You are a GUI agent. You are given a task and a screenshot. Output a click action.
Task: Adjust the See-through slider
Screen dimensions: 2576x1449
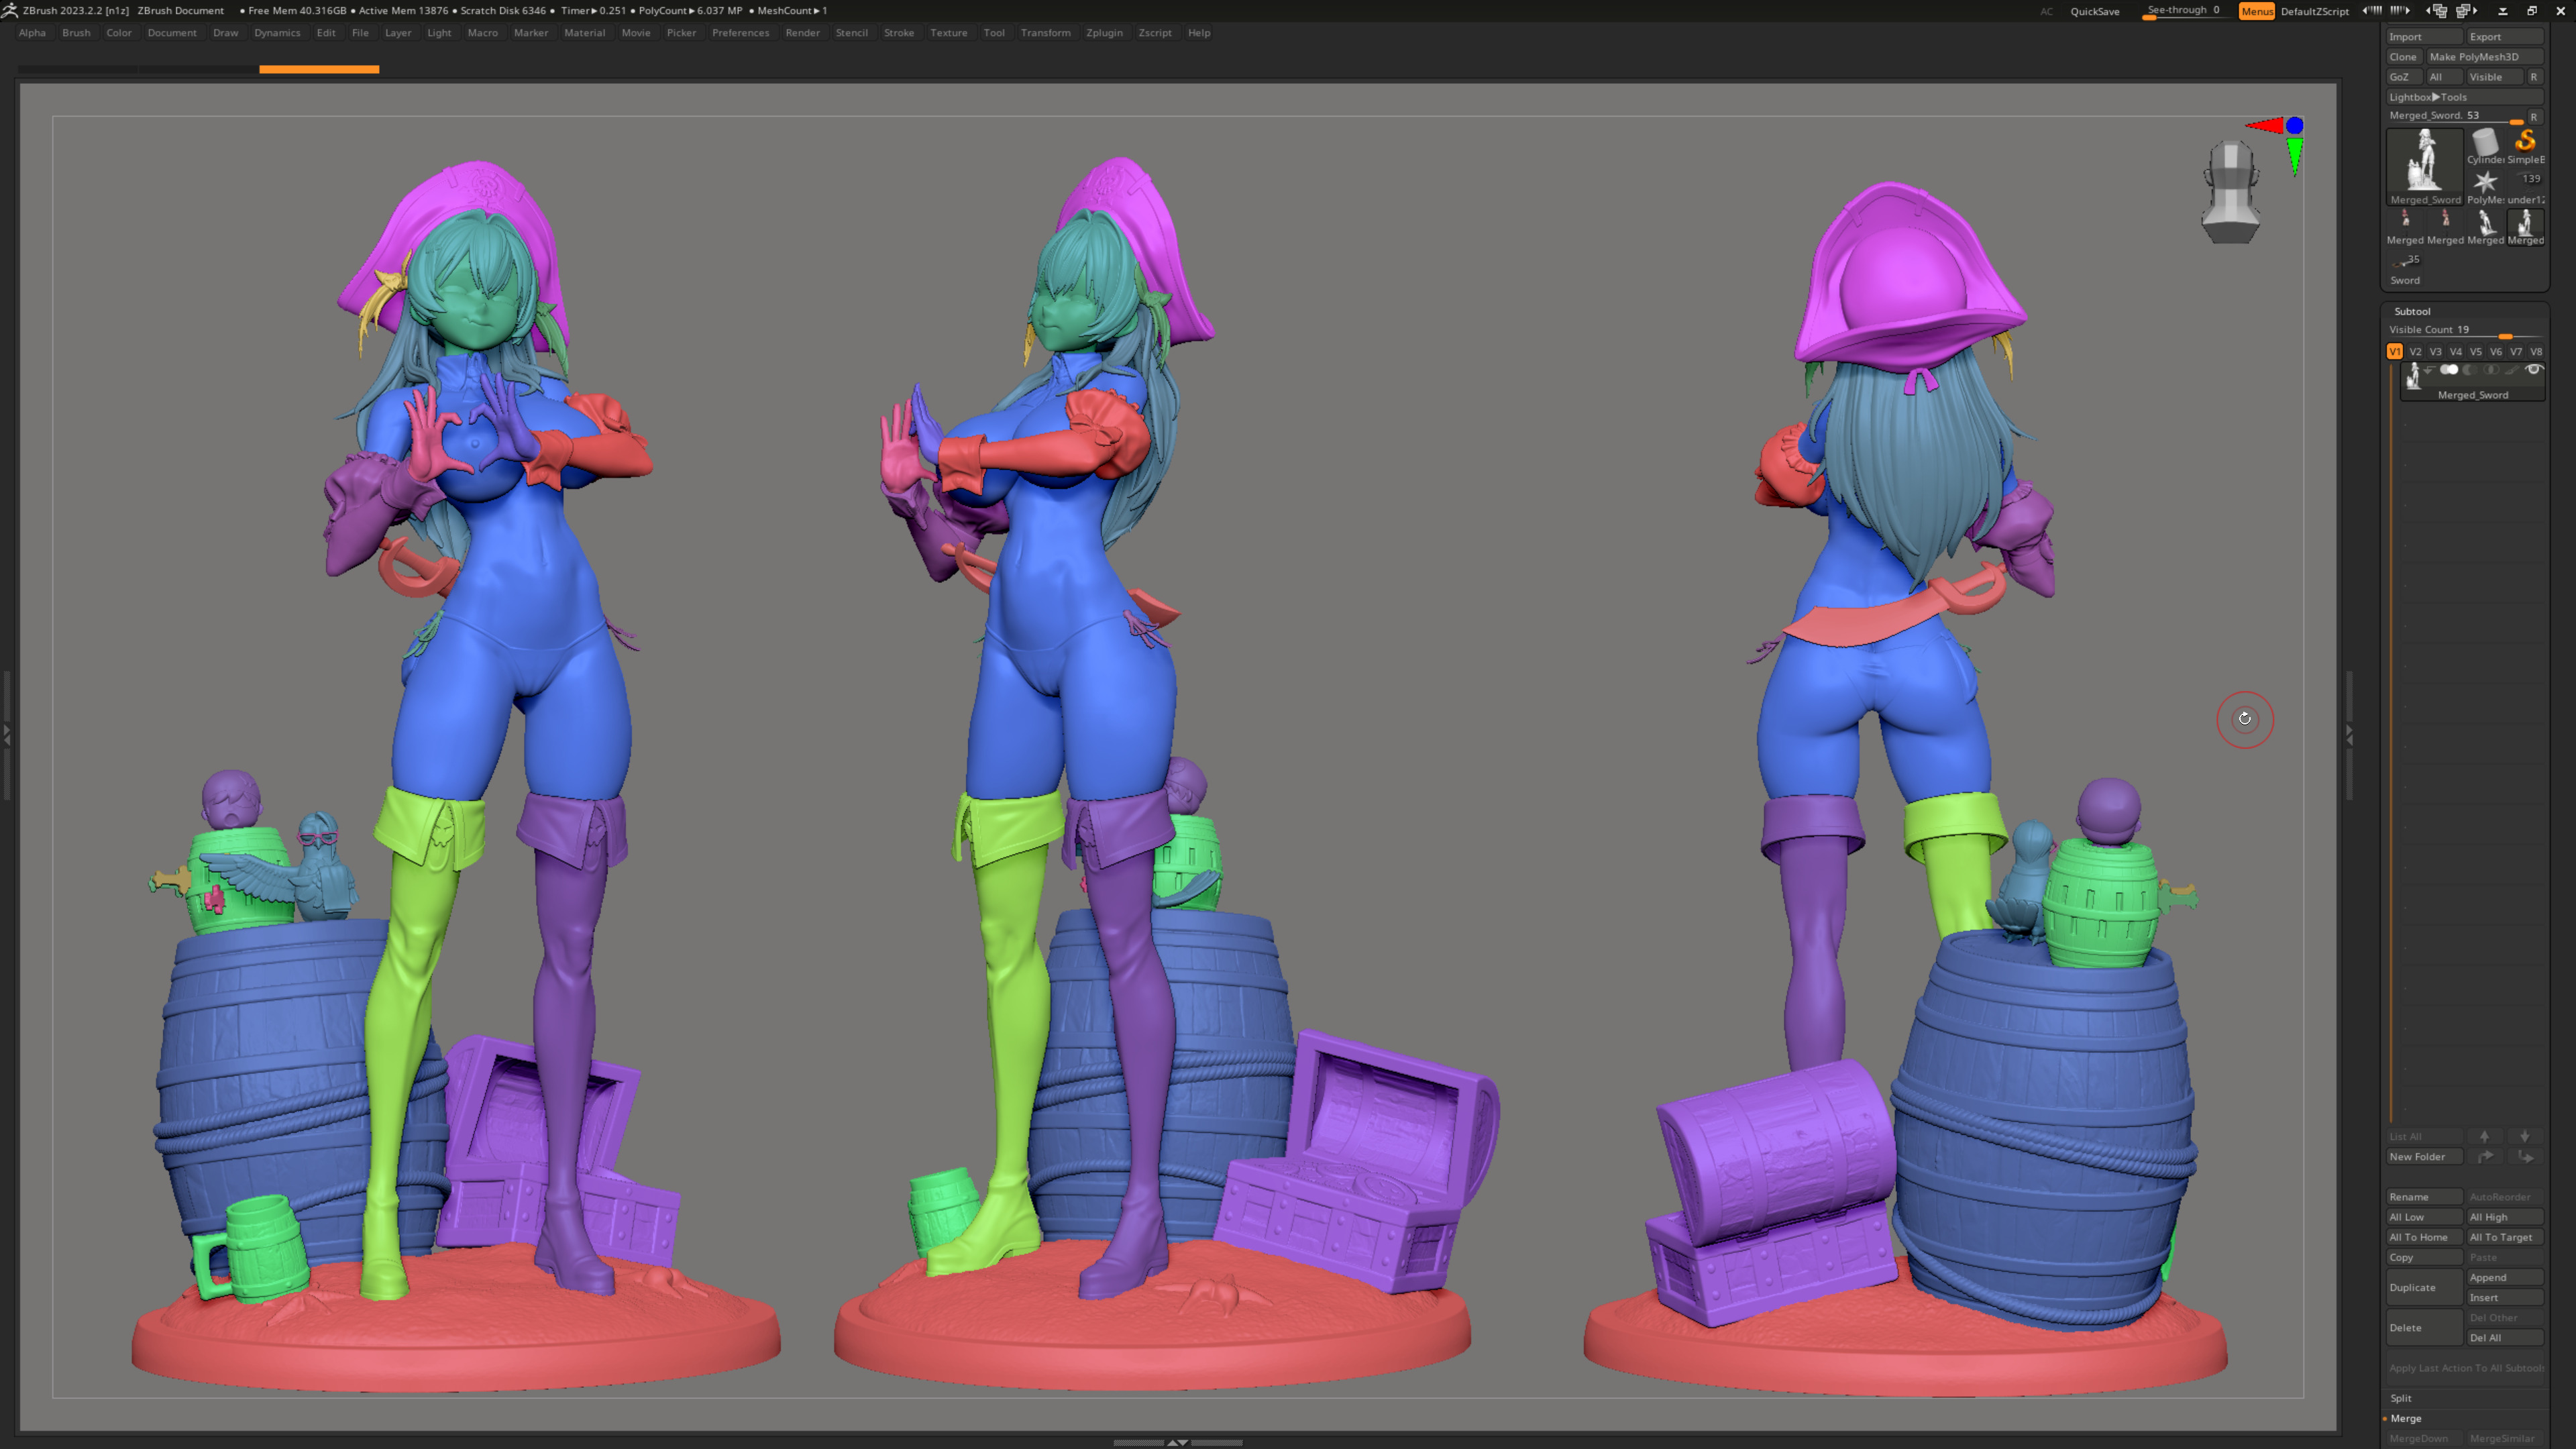[x=2188, y=11]
